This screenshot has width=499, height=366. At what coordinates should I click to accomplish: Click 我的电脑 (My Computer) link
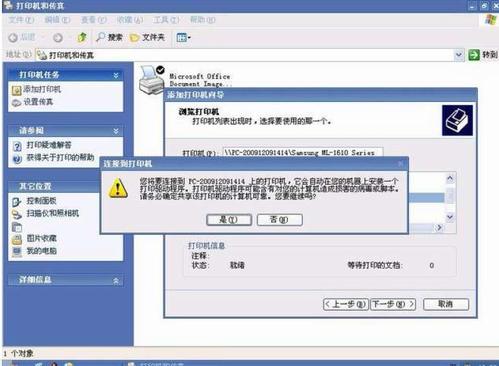(42, 251)
